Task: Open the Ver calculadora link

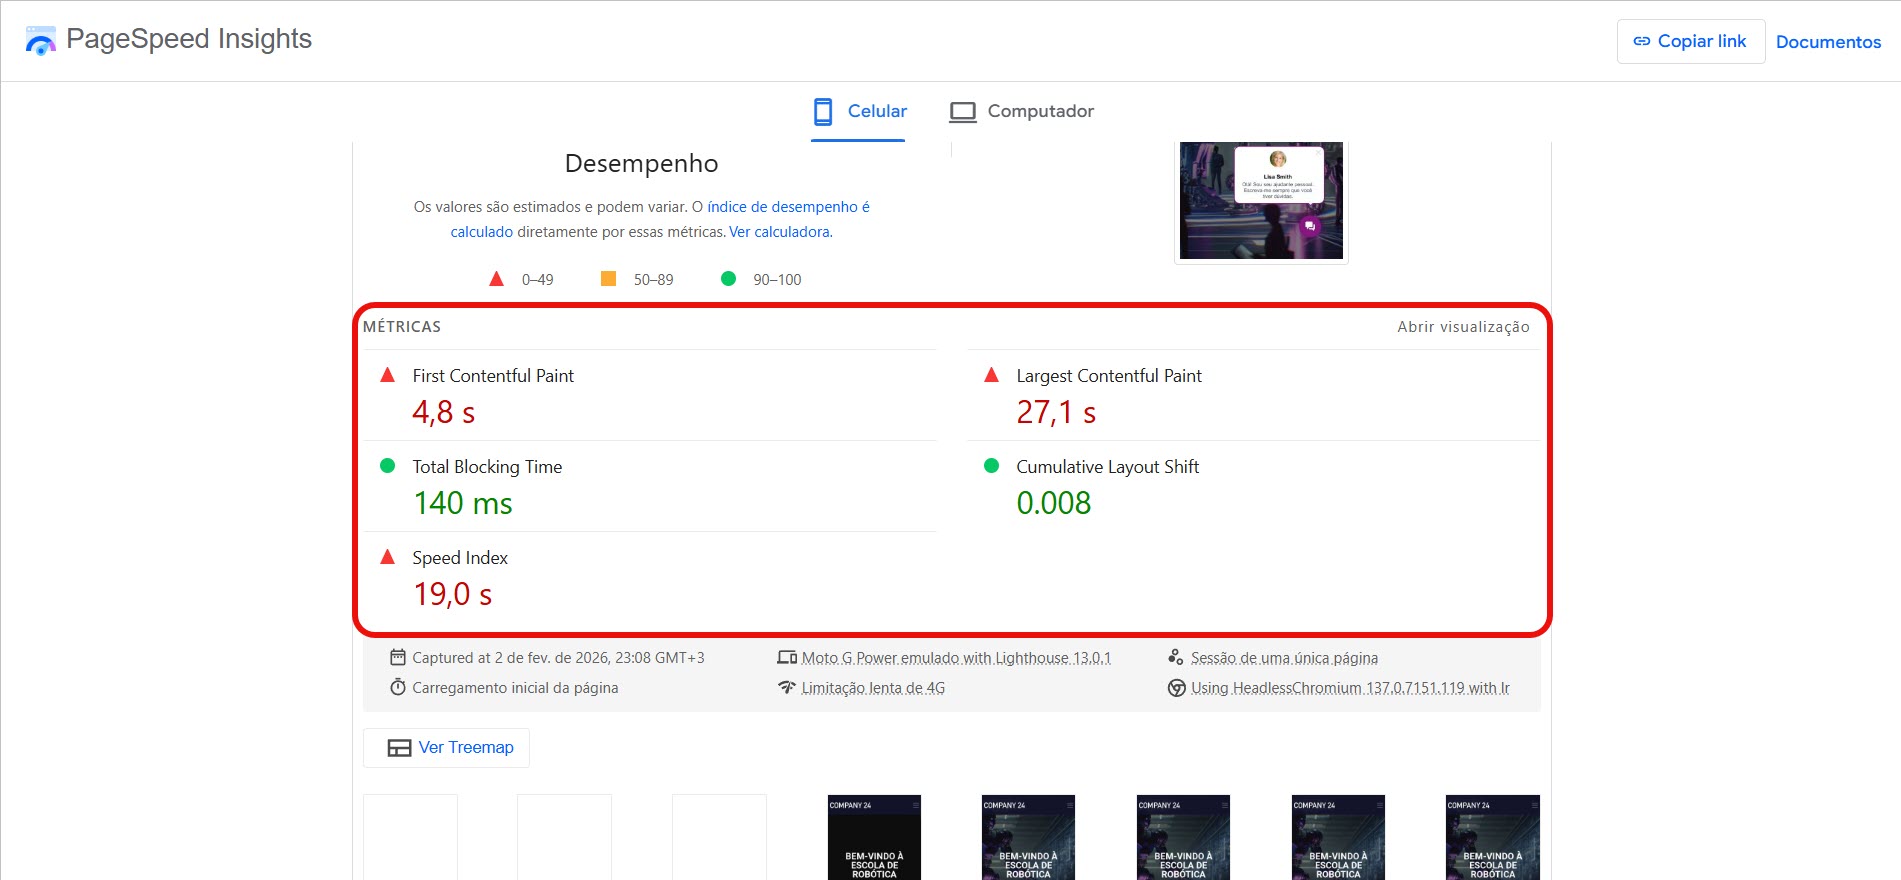Action: click(780, 232)
